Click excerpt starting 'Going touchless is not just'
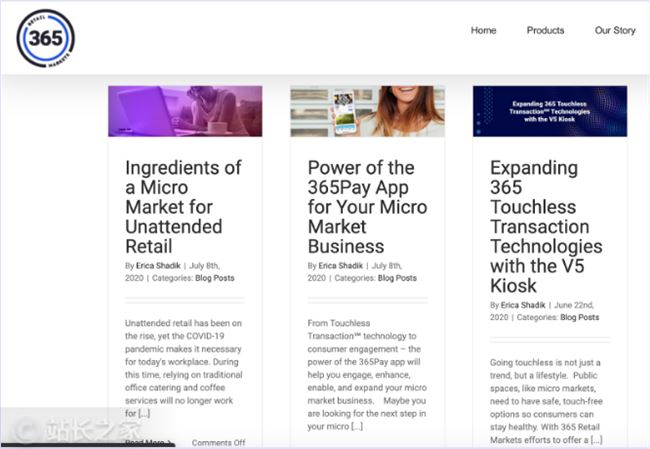 click(x=546, y=401)
